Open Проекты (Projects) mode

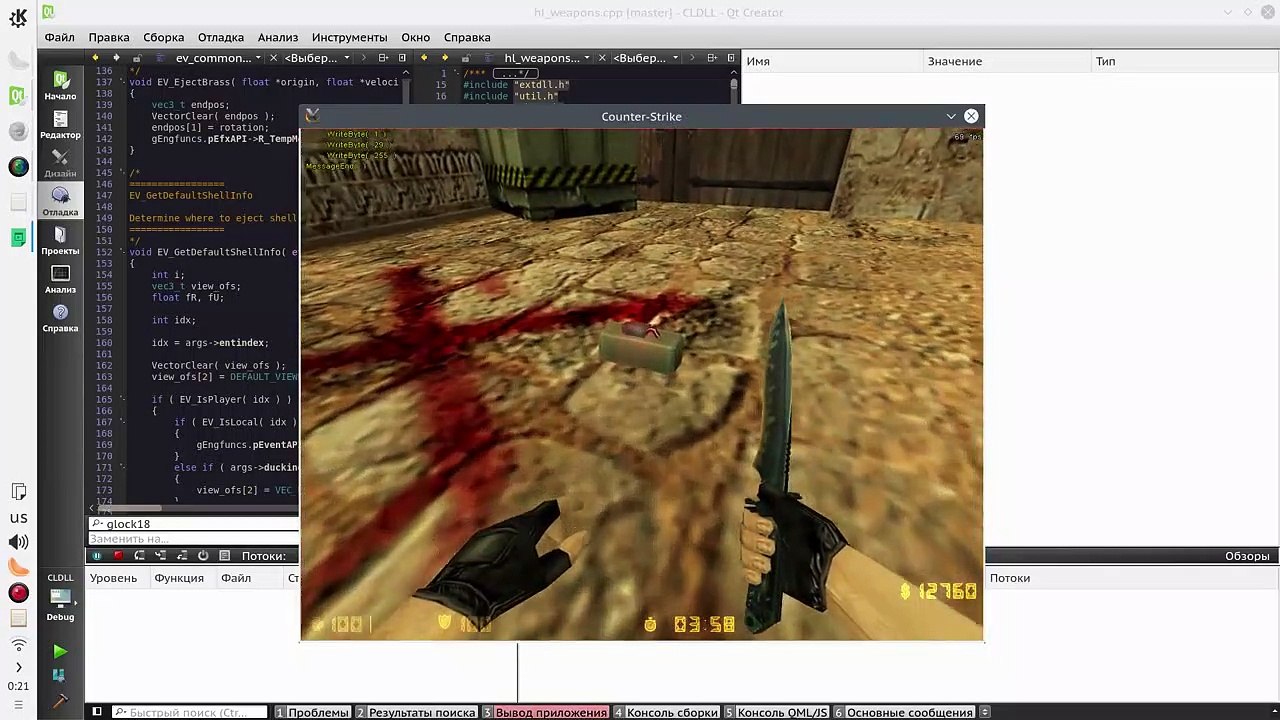pyautogui.click(x=60, y=240)
